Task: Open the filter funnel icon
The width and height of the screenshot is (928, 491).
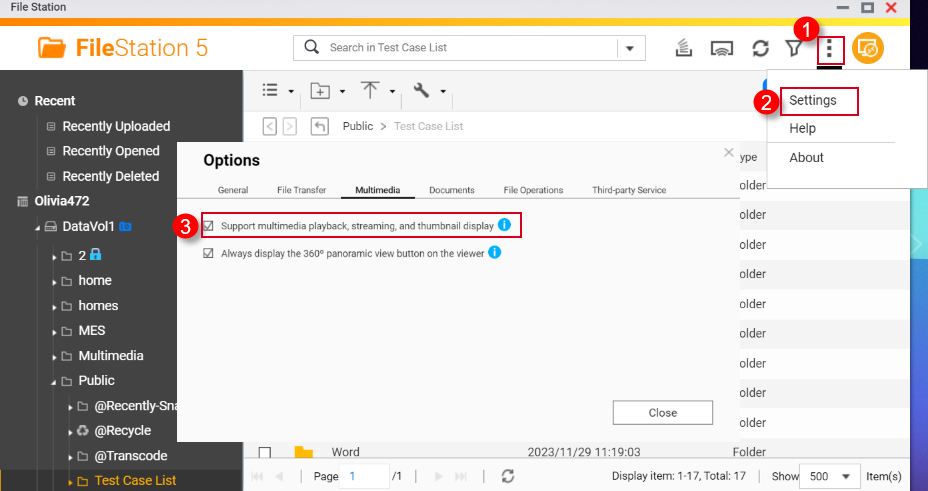Action: pos(794,48)
